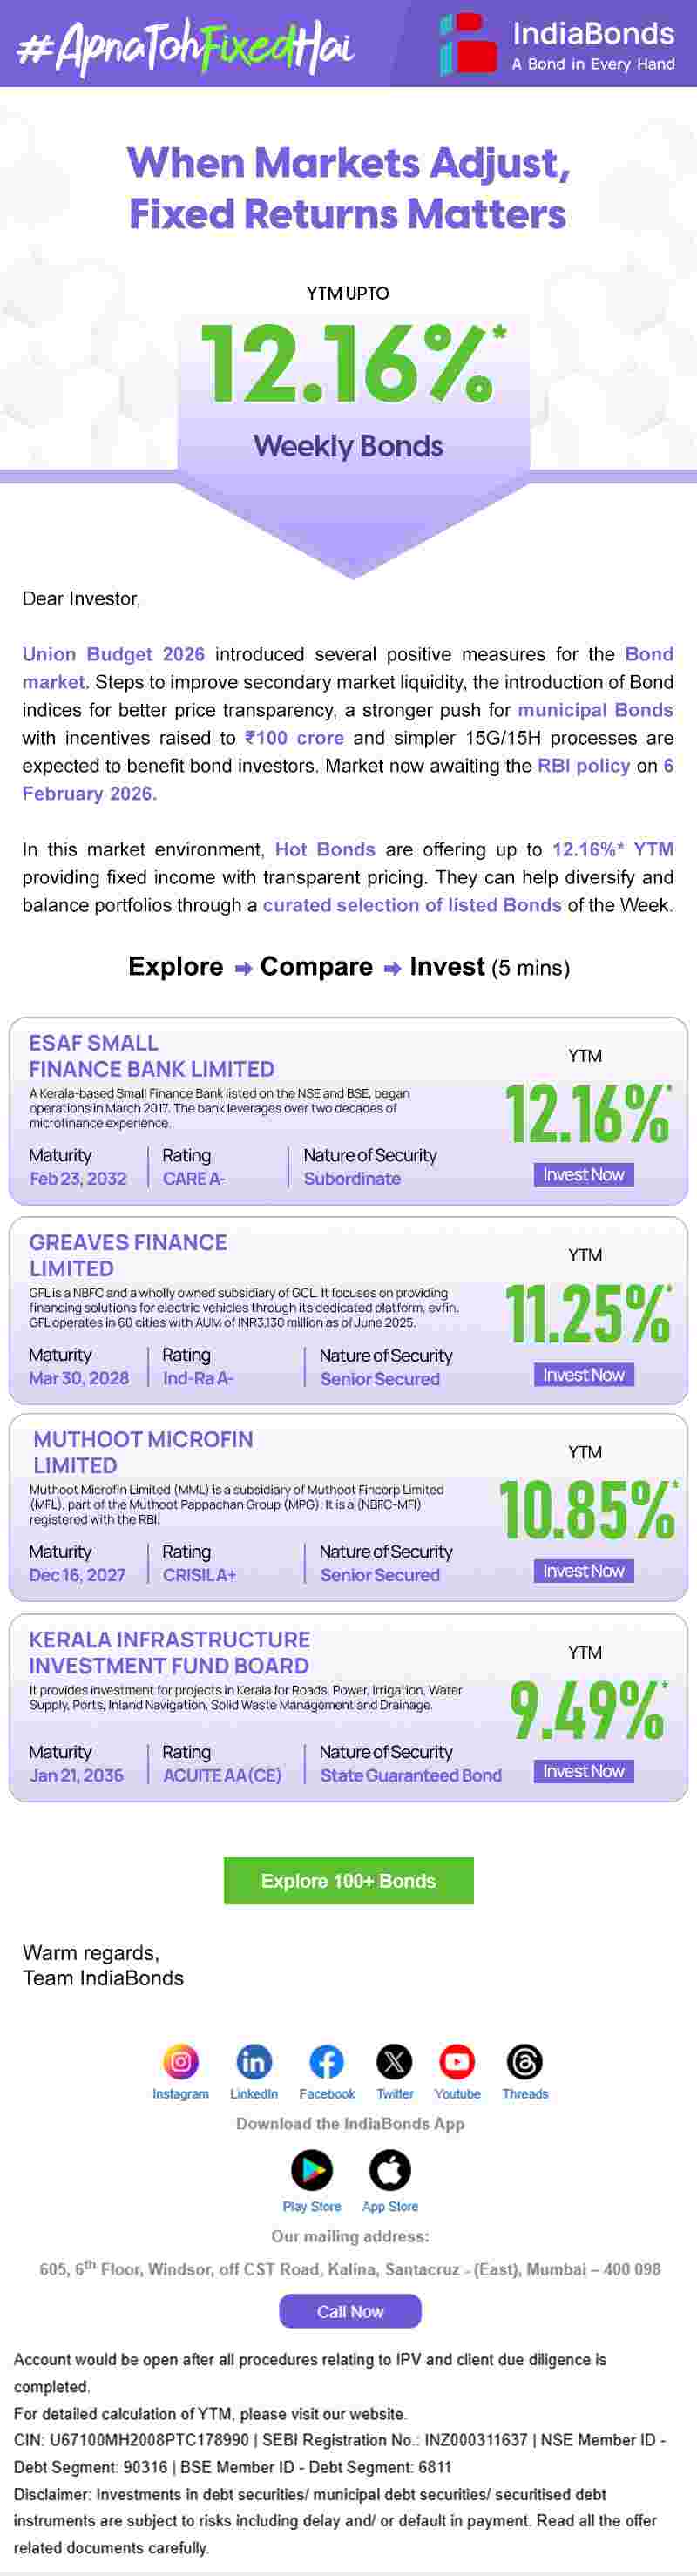This screenshot has width=697, height=2576.
Task: Tap the Apple App Store icon
Action: pos(390,2170)
